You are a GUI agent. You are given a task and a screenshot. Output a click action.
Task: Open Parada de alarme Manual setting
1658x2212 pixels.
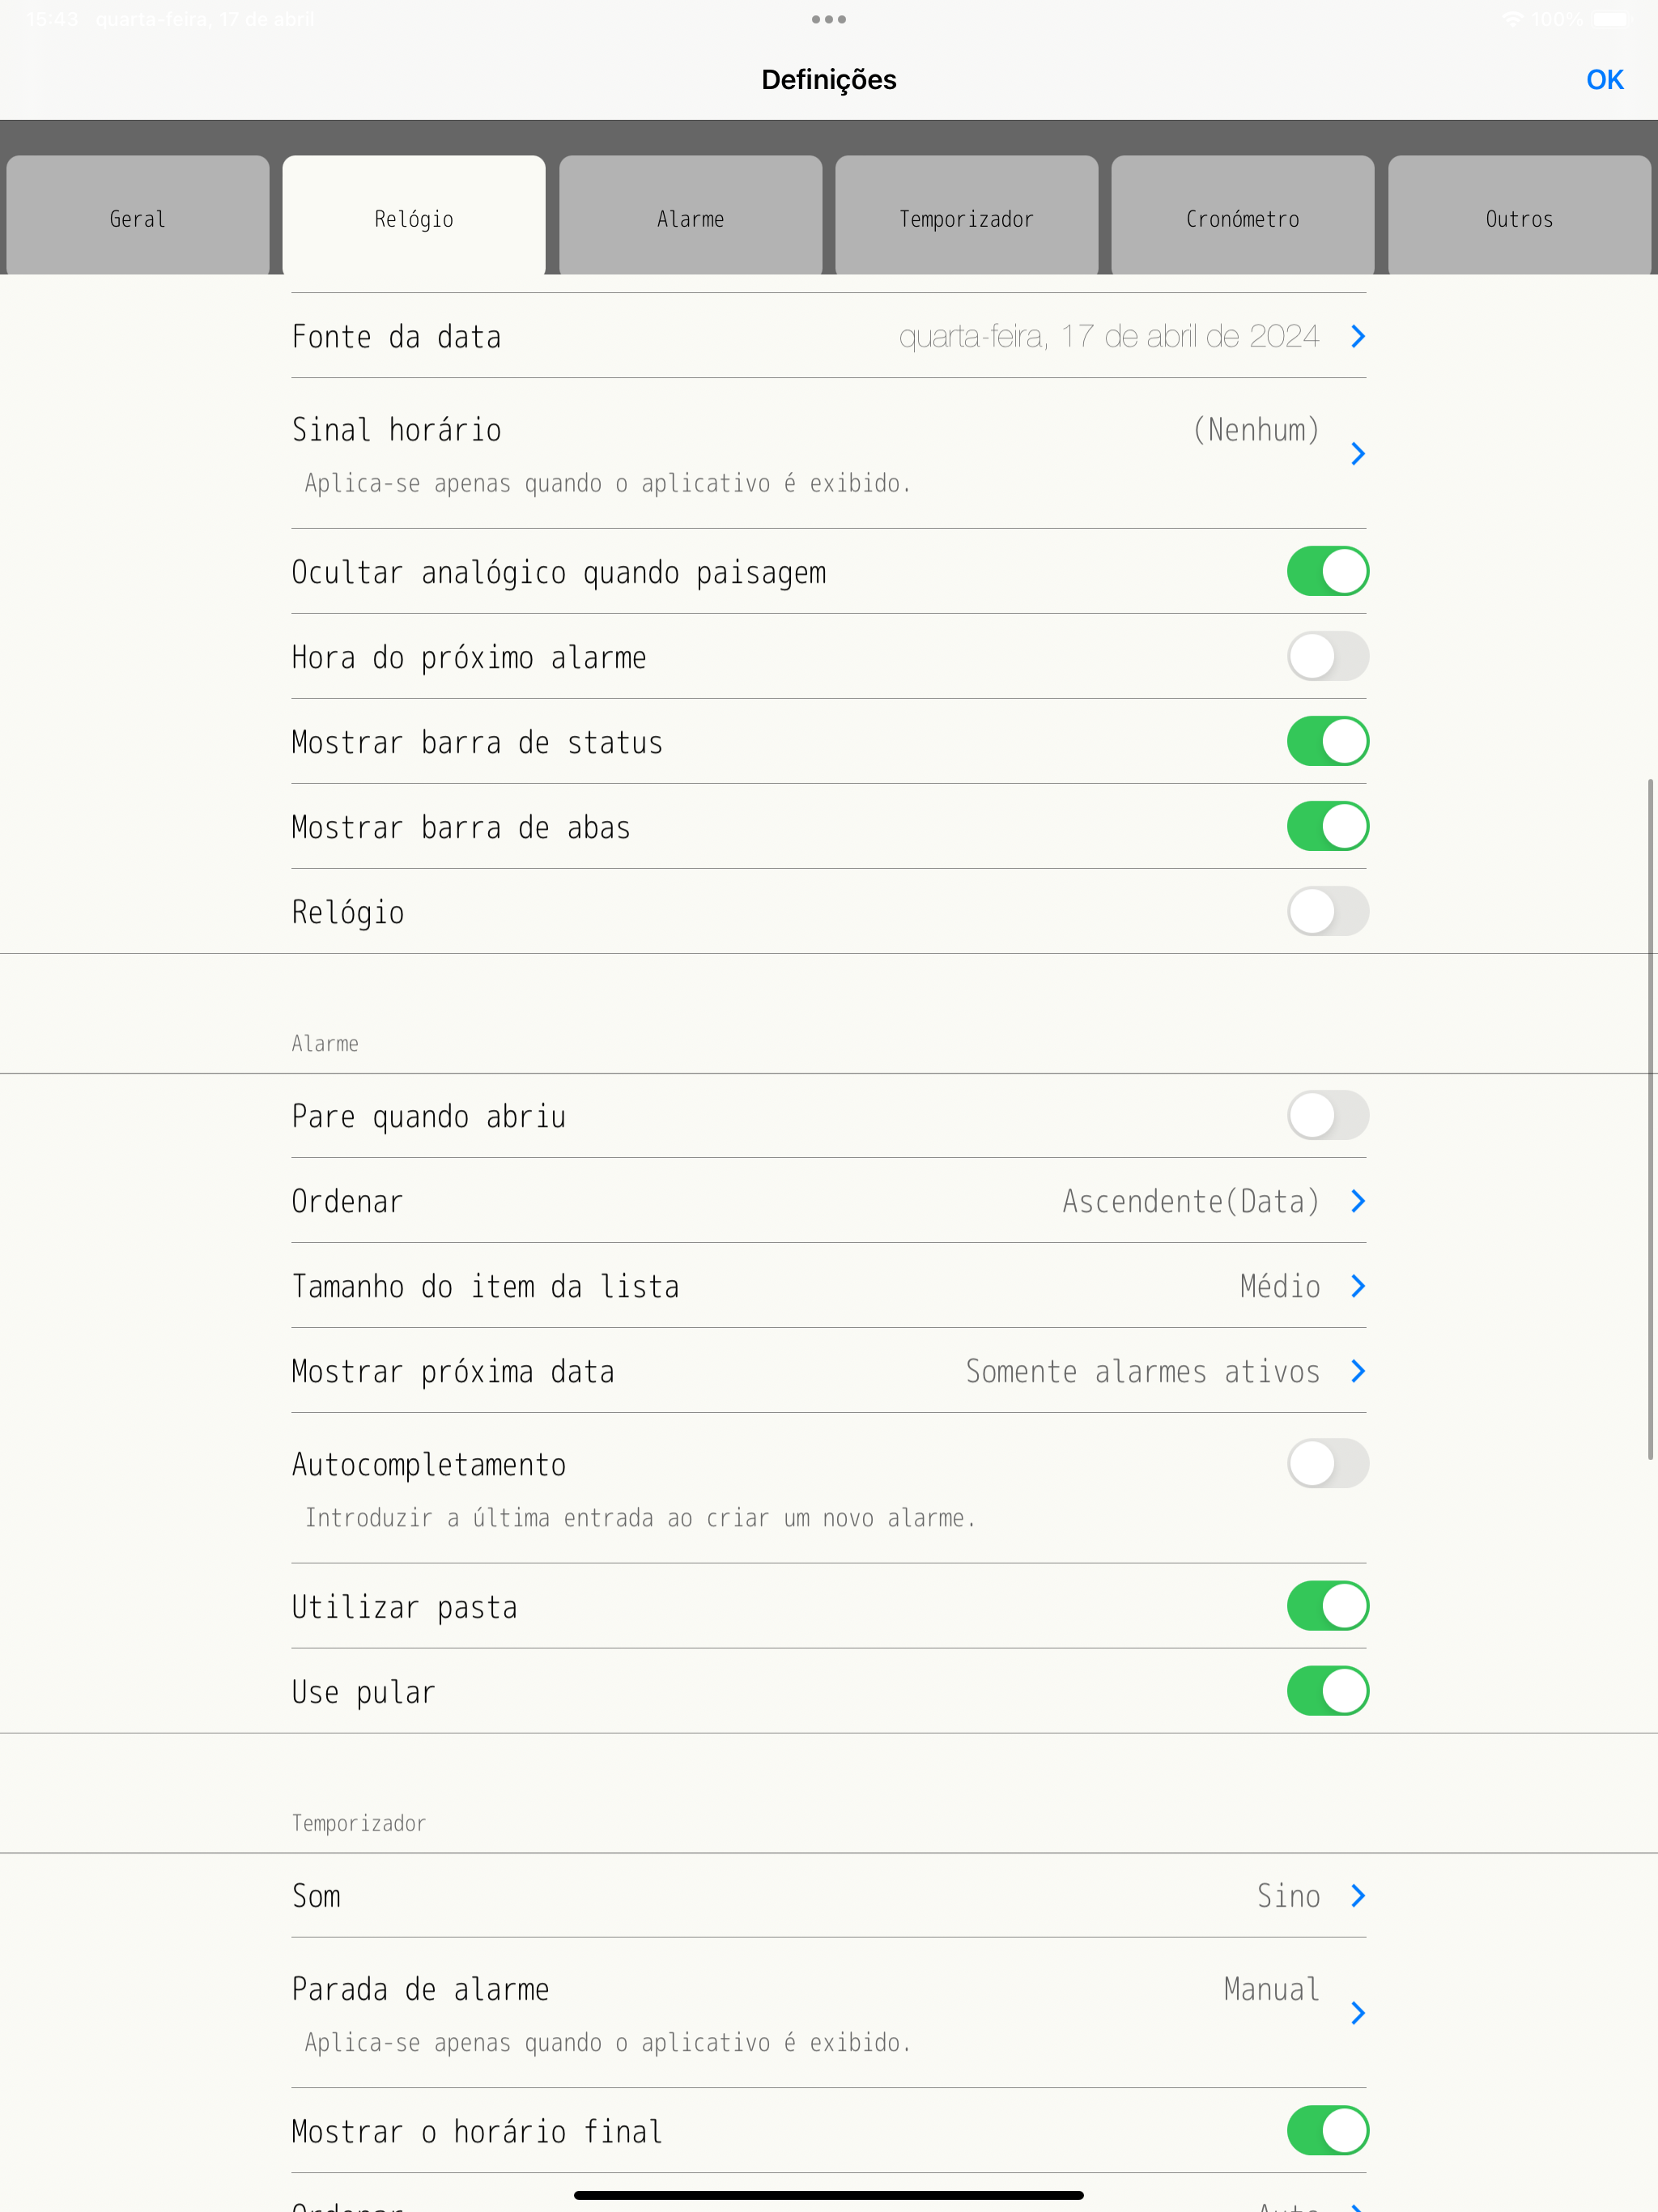point(1357,2013)
